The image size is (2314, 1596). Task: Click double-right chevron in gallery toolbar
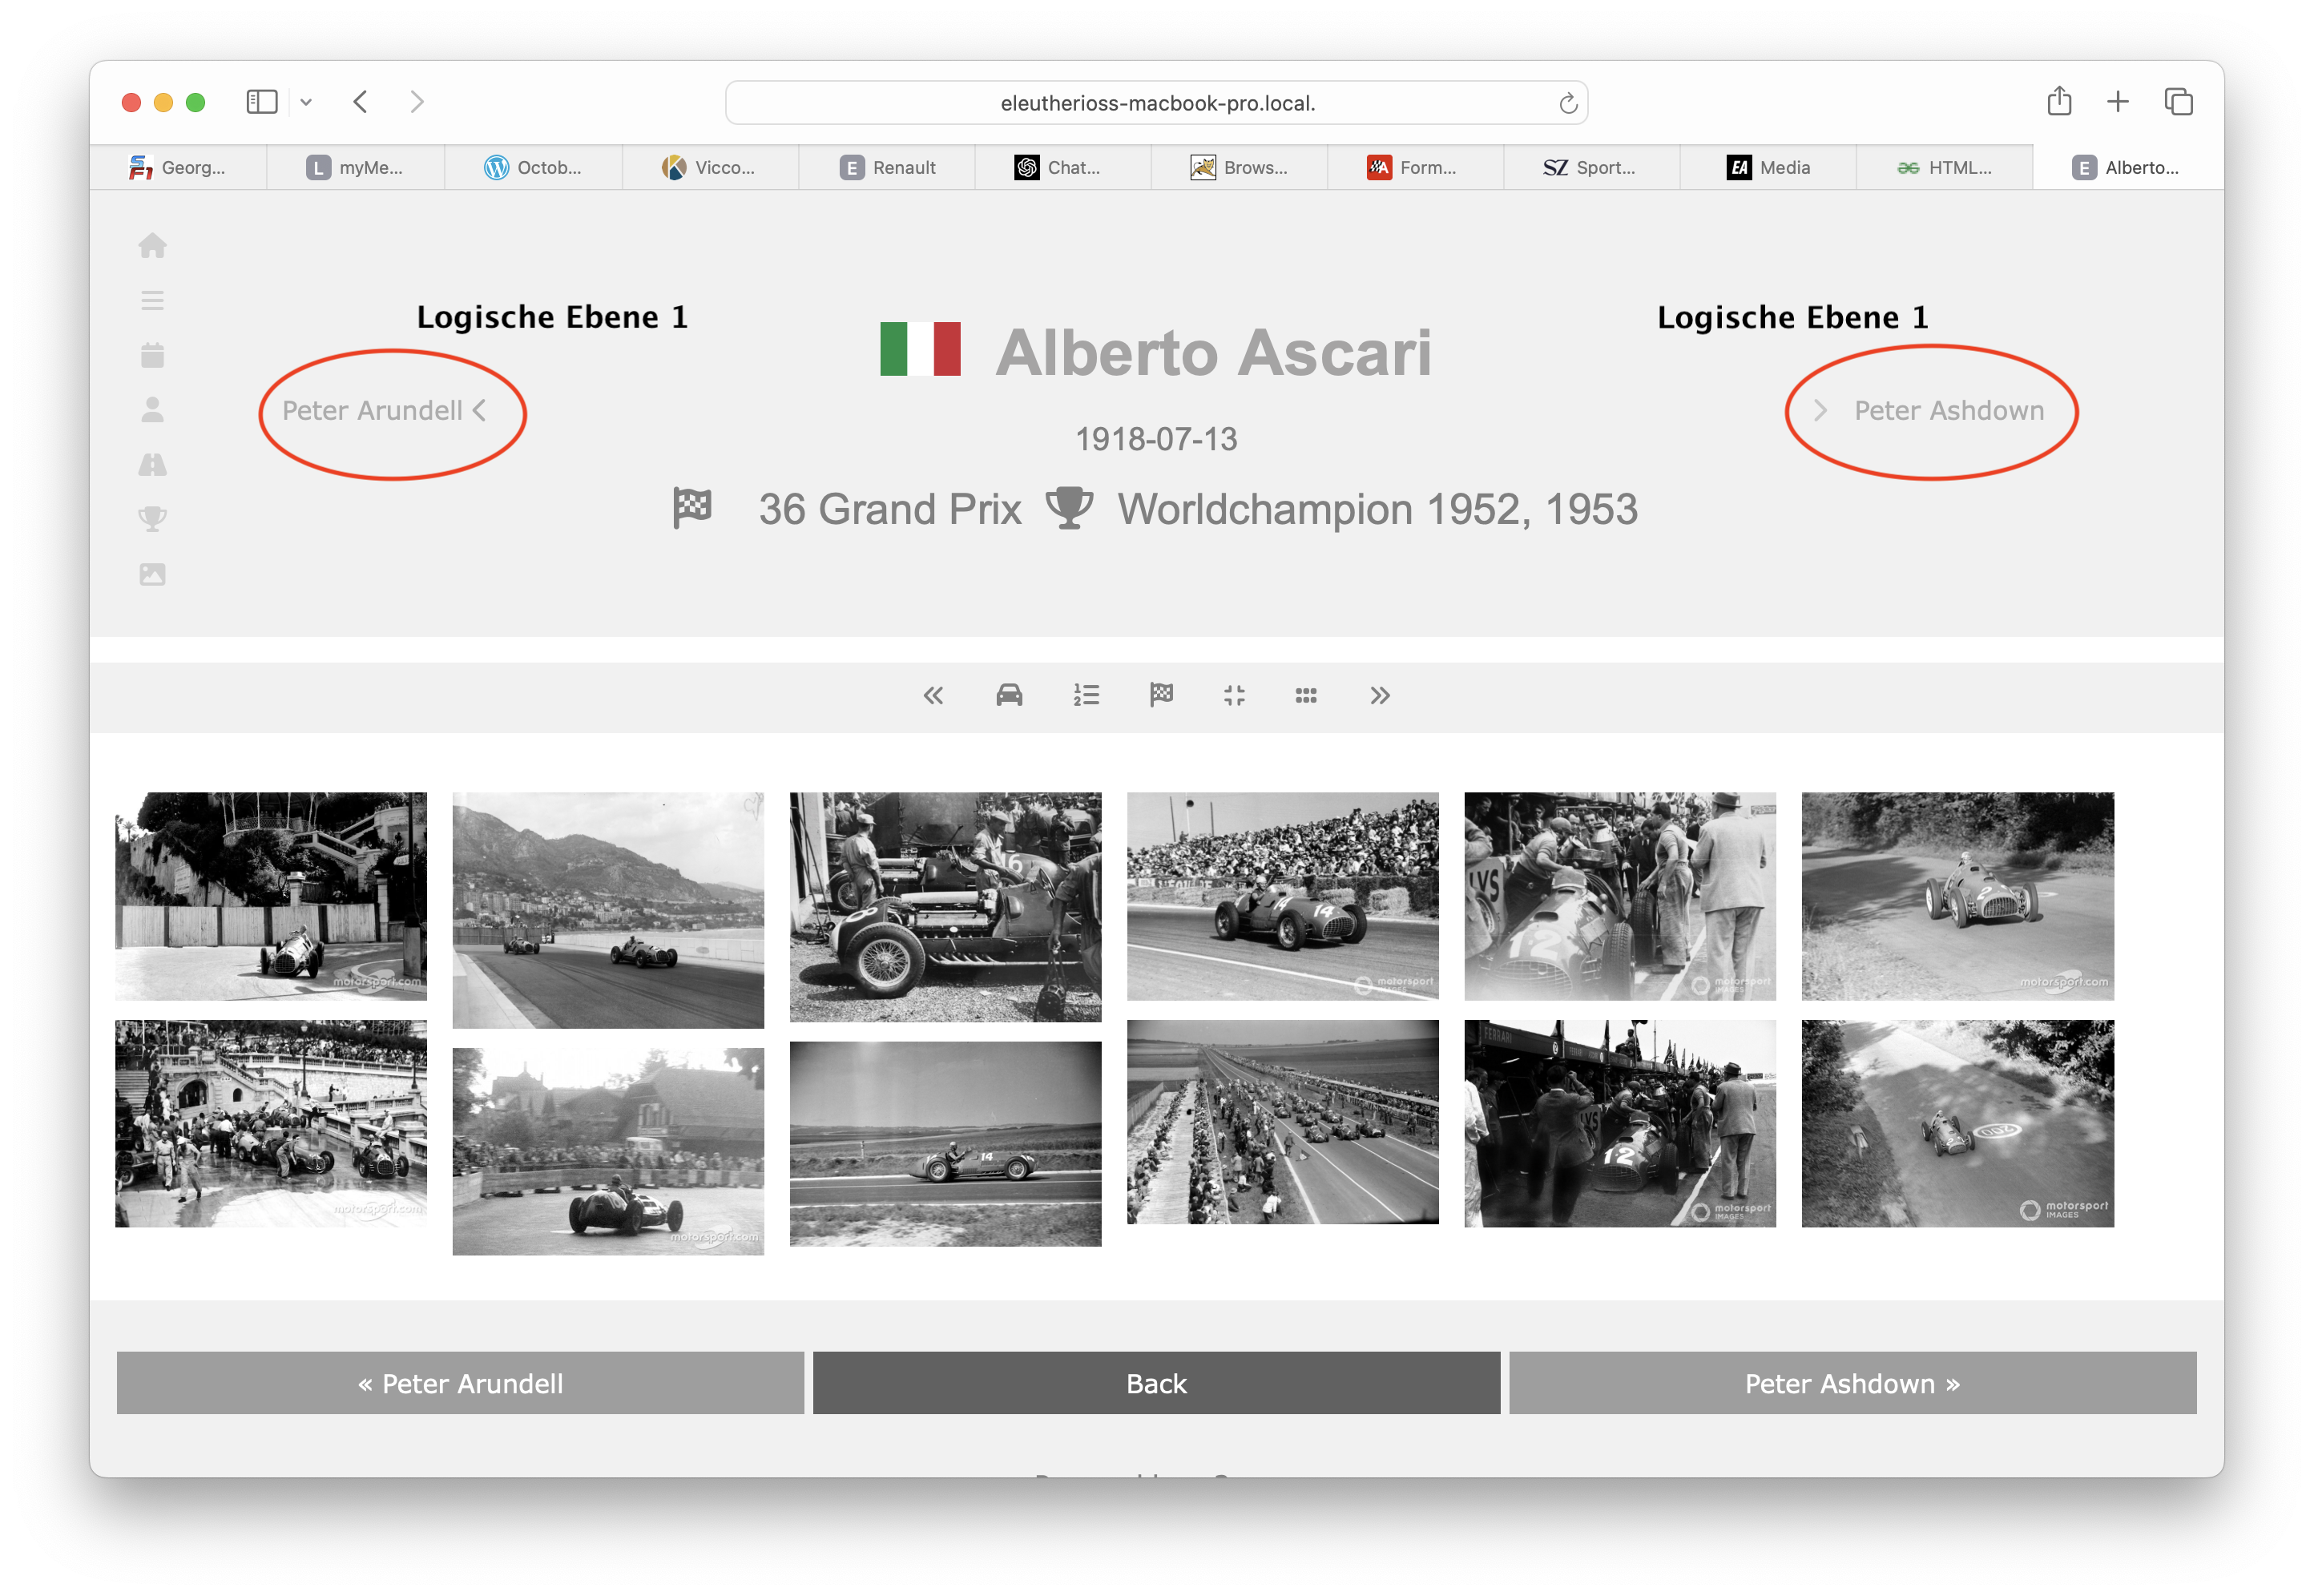(1380, 695)
